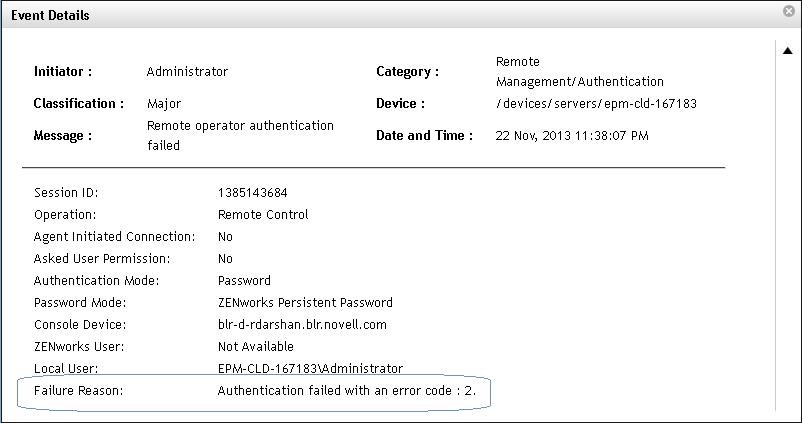Viewport: 802px width, 423px height.
Task: Click the Classification value Major
Action: point(164,103)
